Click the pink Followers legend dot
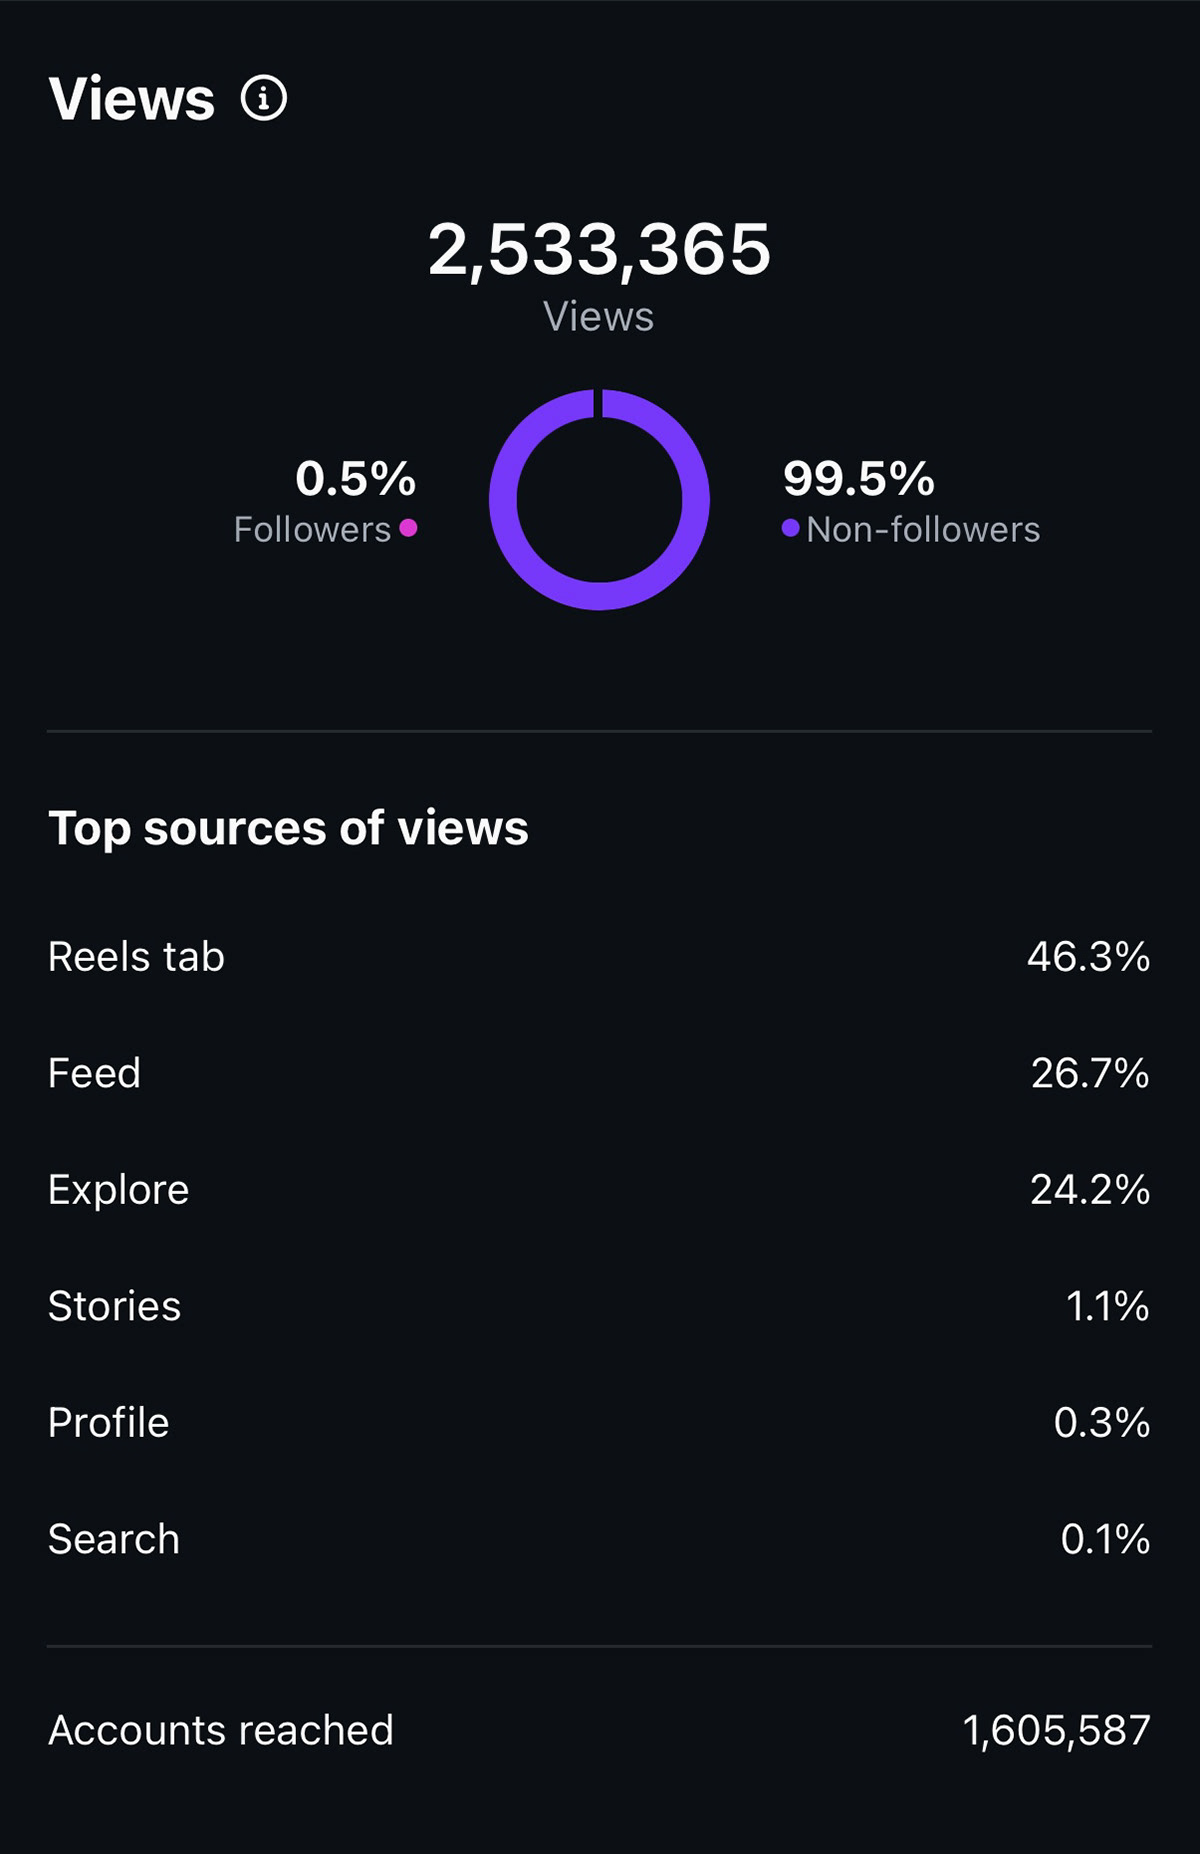The width and height of the screenshot is (1200, 1854). (408, 528)
